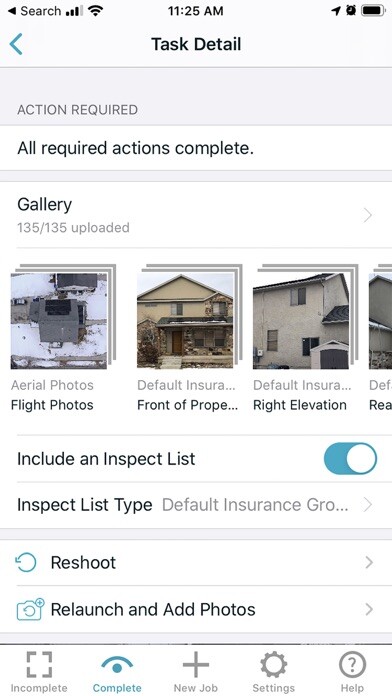Open Inspect List Type chevron
Image resolution: width=392 pixels, height=696 pixels.
pyautogui.click(x=368, y=505)
